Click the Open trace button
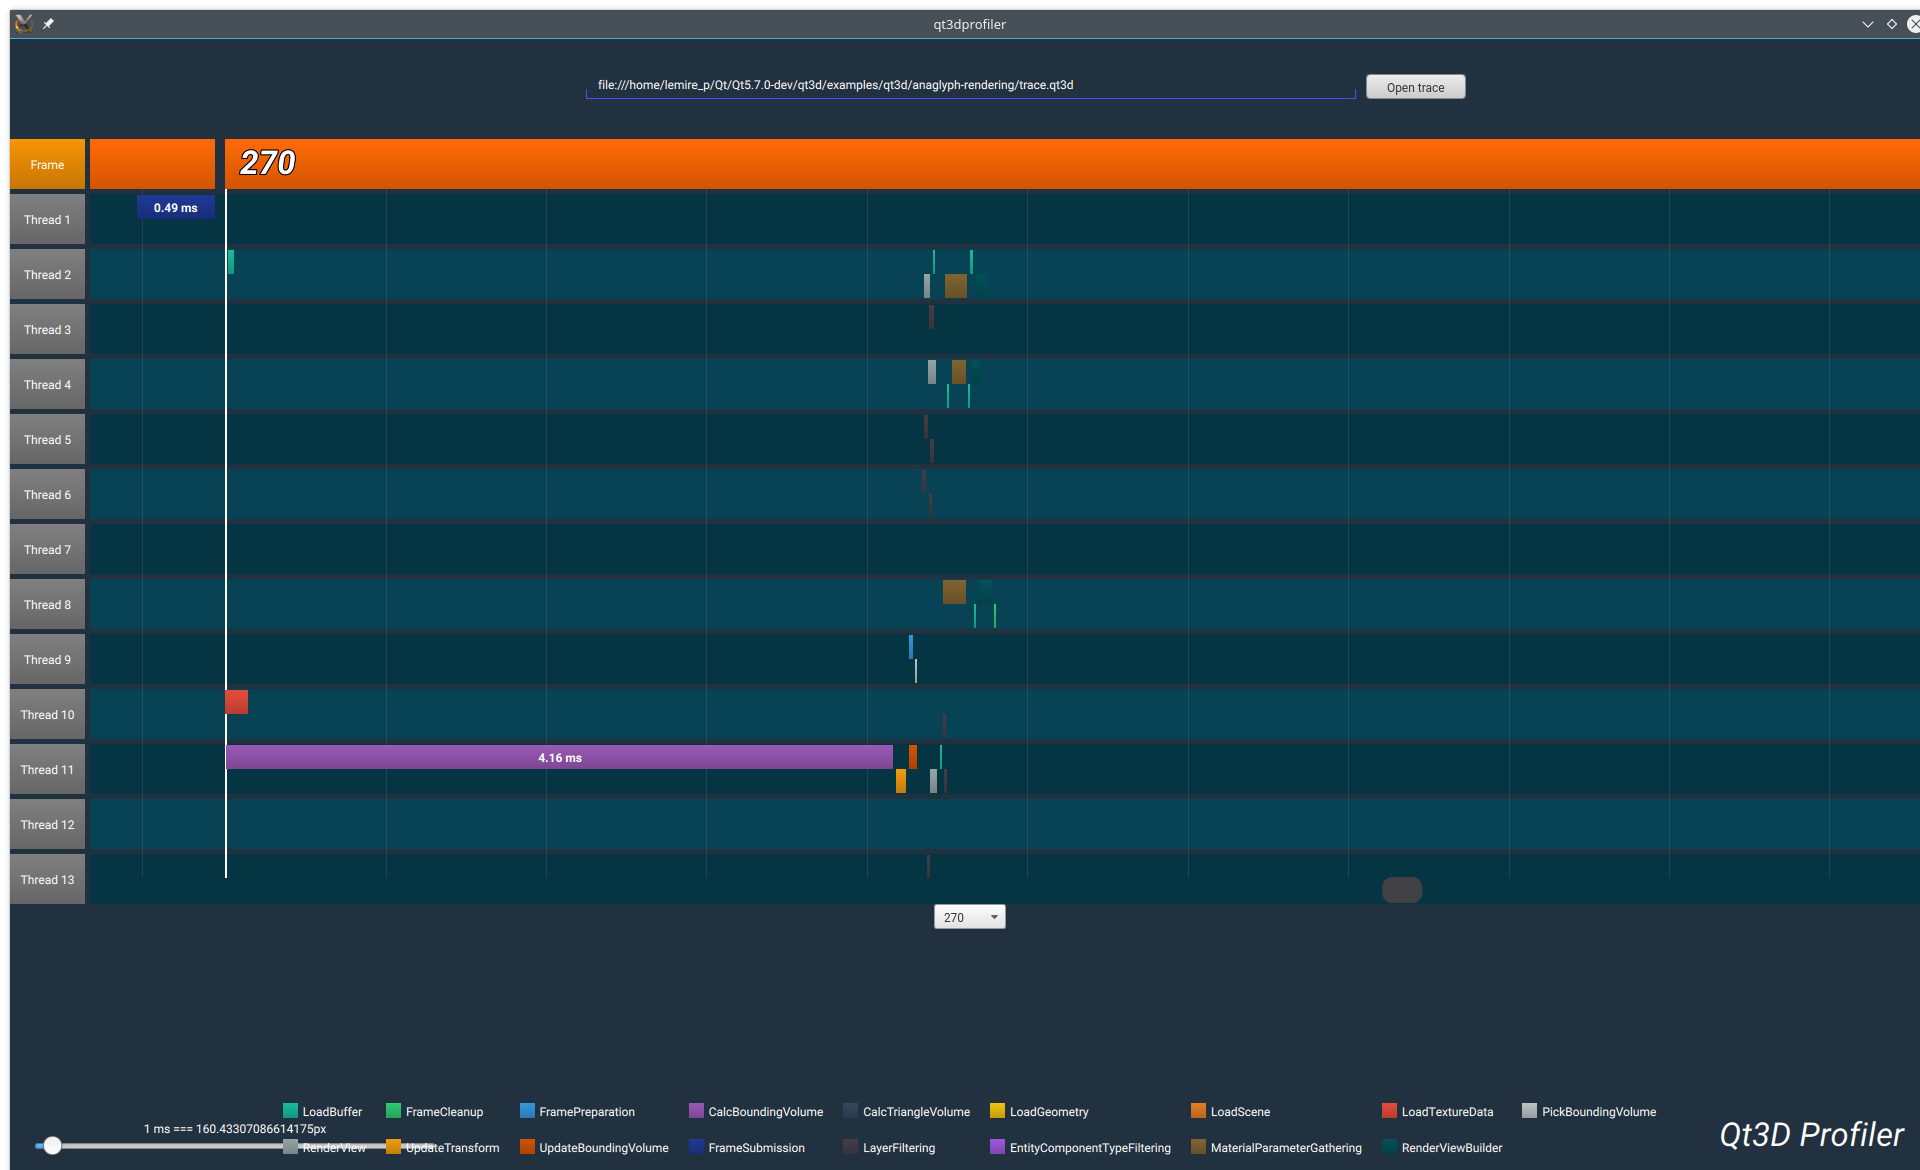1920x1170 pixels. coord(1415,87)
